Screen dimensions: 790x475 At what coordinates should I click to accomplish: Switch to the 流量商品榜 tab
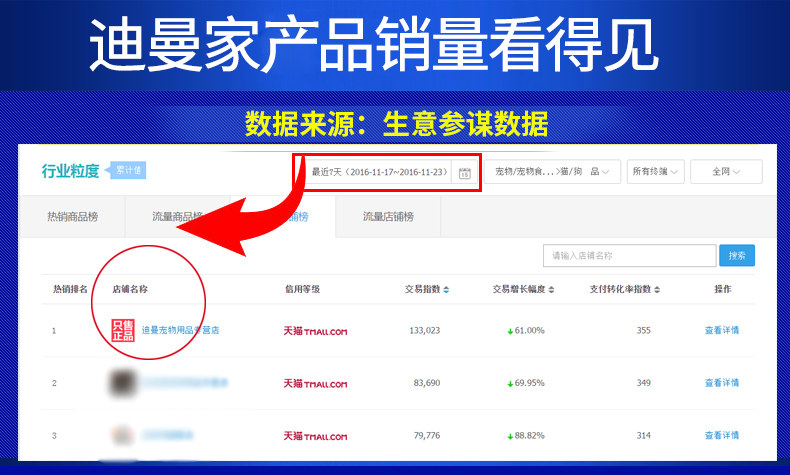pyautogui.click(x=177, y=217)
